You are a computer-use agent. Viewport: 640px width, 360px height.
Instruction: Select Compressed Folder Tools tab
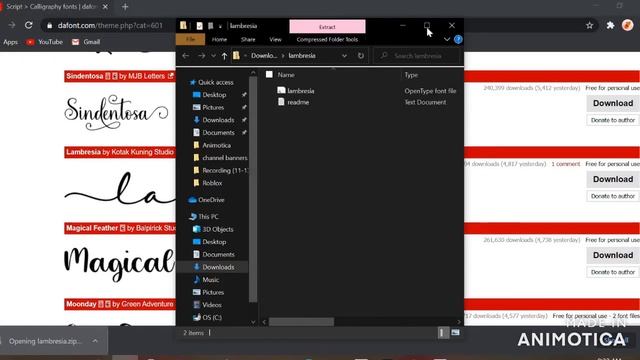pyautogui.click(x=327, y=40)
